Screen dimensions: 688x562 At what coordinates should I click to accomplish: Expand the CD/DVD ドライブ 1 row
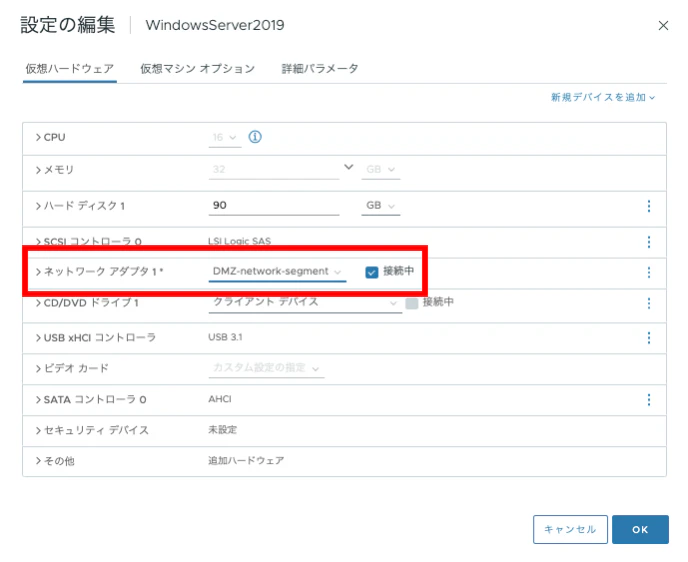click(x=38, y=303)
